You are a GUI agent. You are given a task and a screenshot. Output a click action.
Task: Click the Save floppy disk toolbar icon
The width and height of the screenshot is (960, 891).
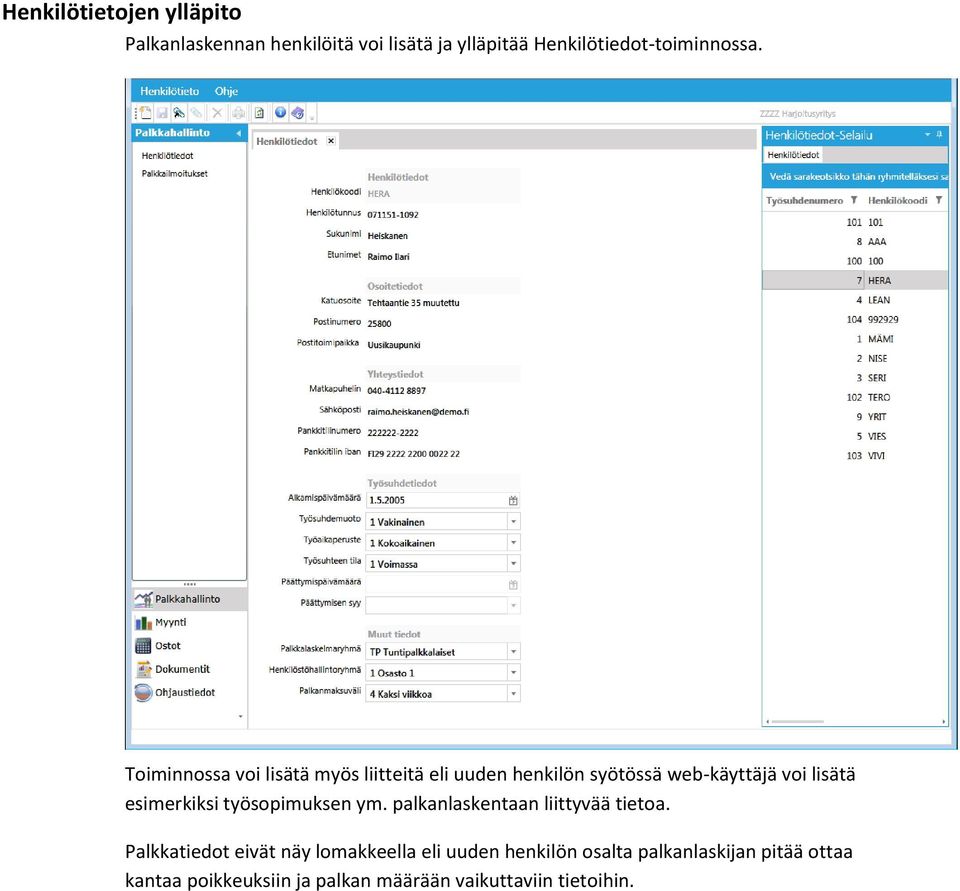(162, 113)
